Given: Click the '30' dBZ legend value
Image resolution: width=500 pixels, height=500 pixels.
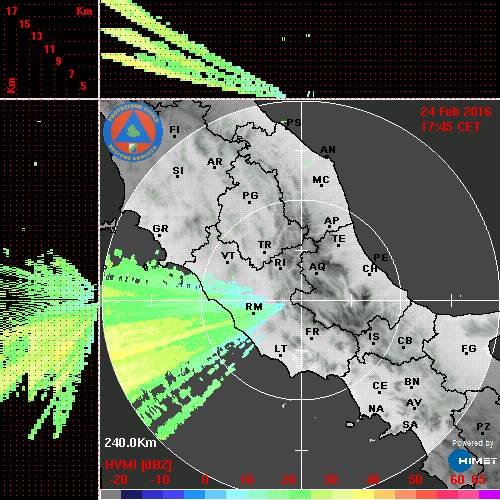Looking at the screenshot, I should [x=330, y=480].
